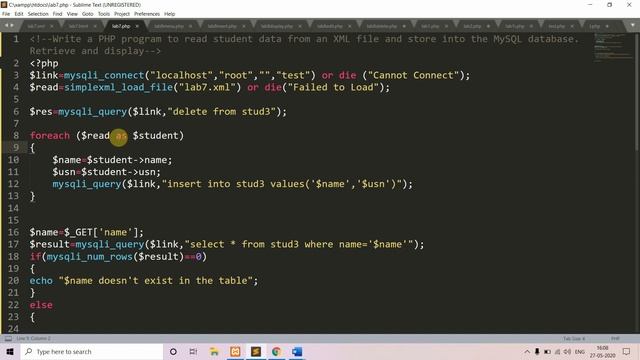The height and width of the screenshot is (360, 640).
Task: Close the lab7.php tab
Action: coord(137,26)
